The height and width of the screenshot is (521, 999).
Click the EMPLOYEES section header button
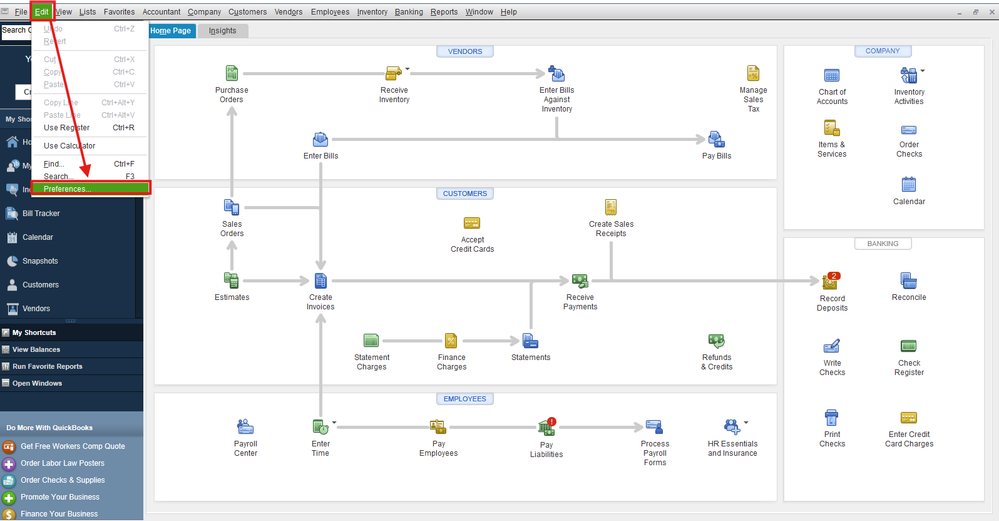pyautogui.click(x=464, y=399)
